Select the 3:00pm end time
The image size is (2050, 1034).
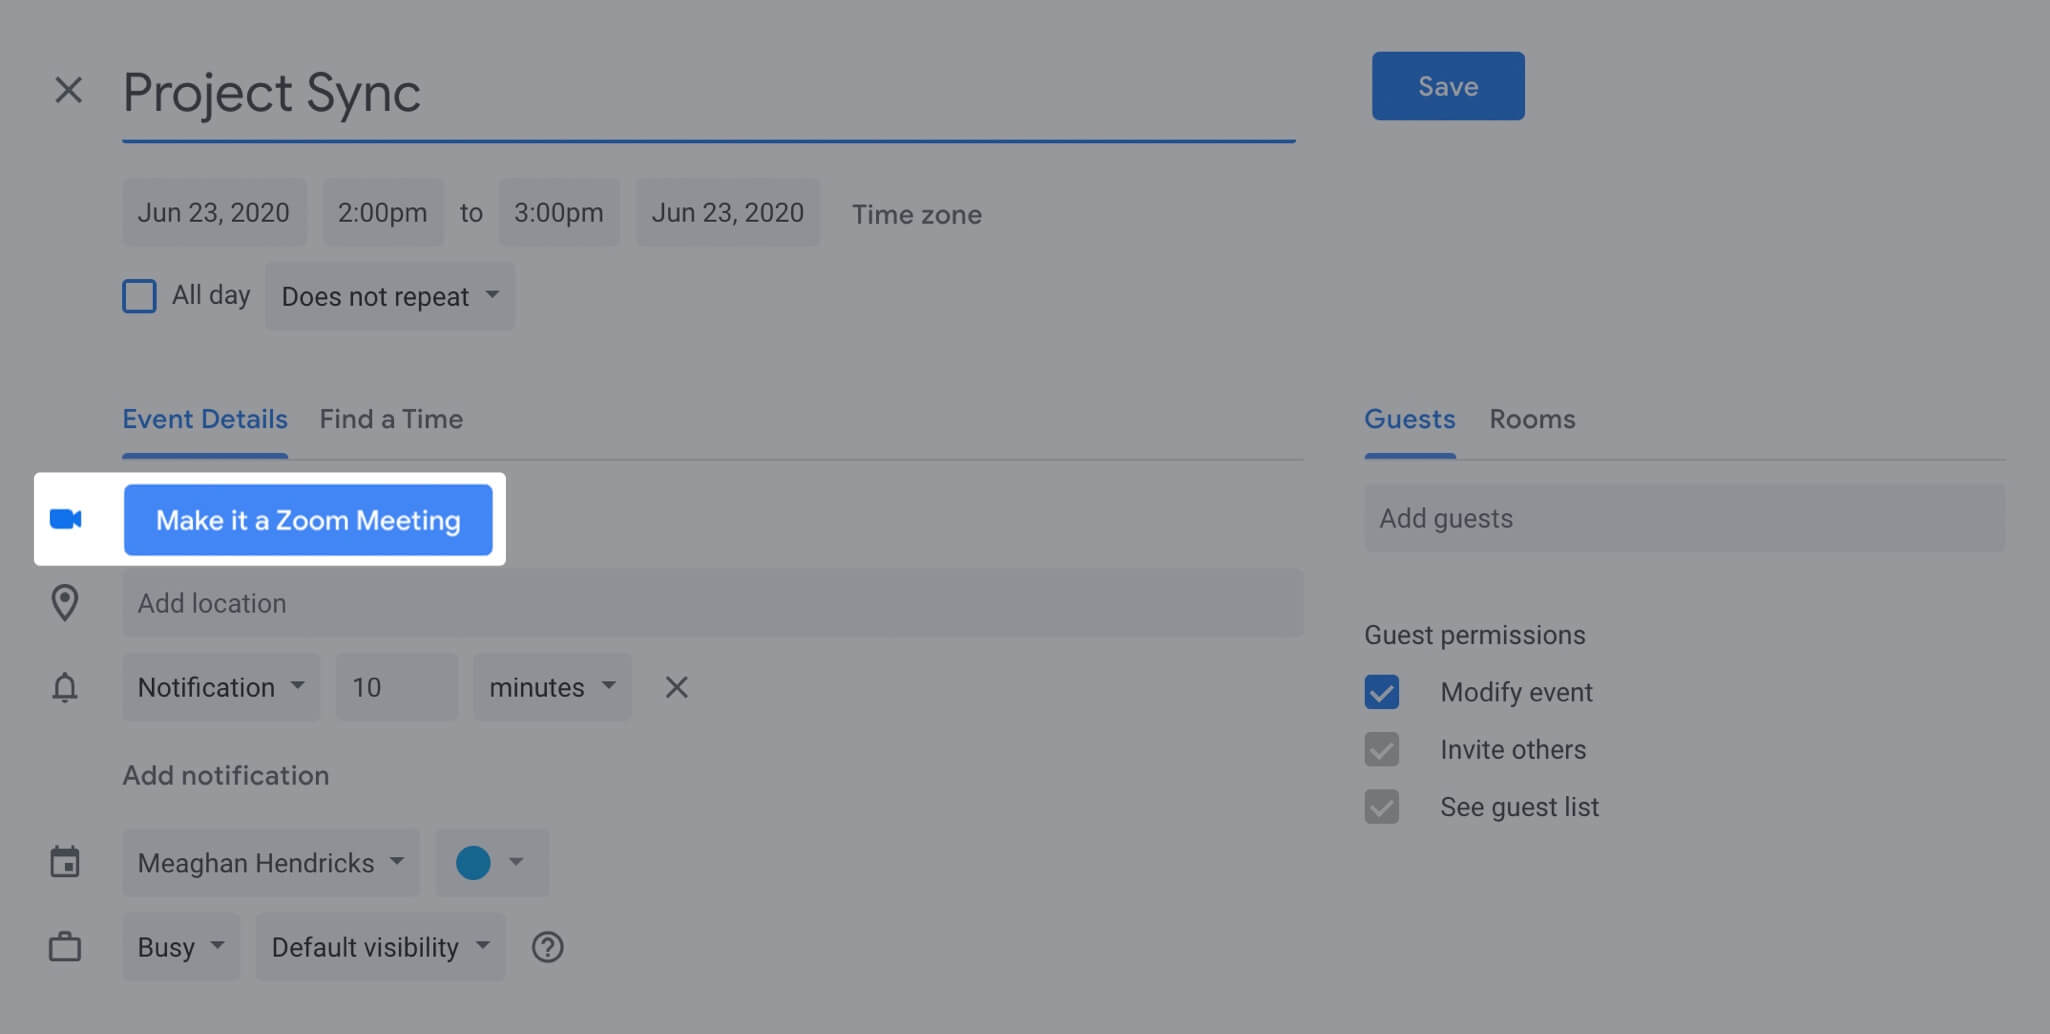point(559,212)
